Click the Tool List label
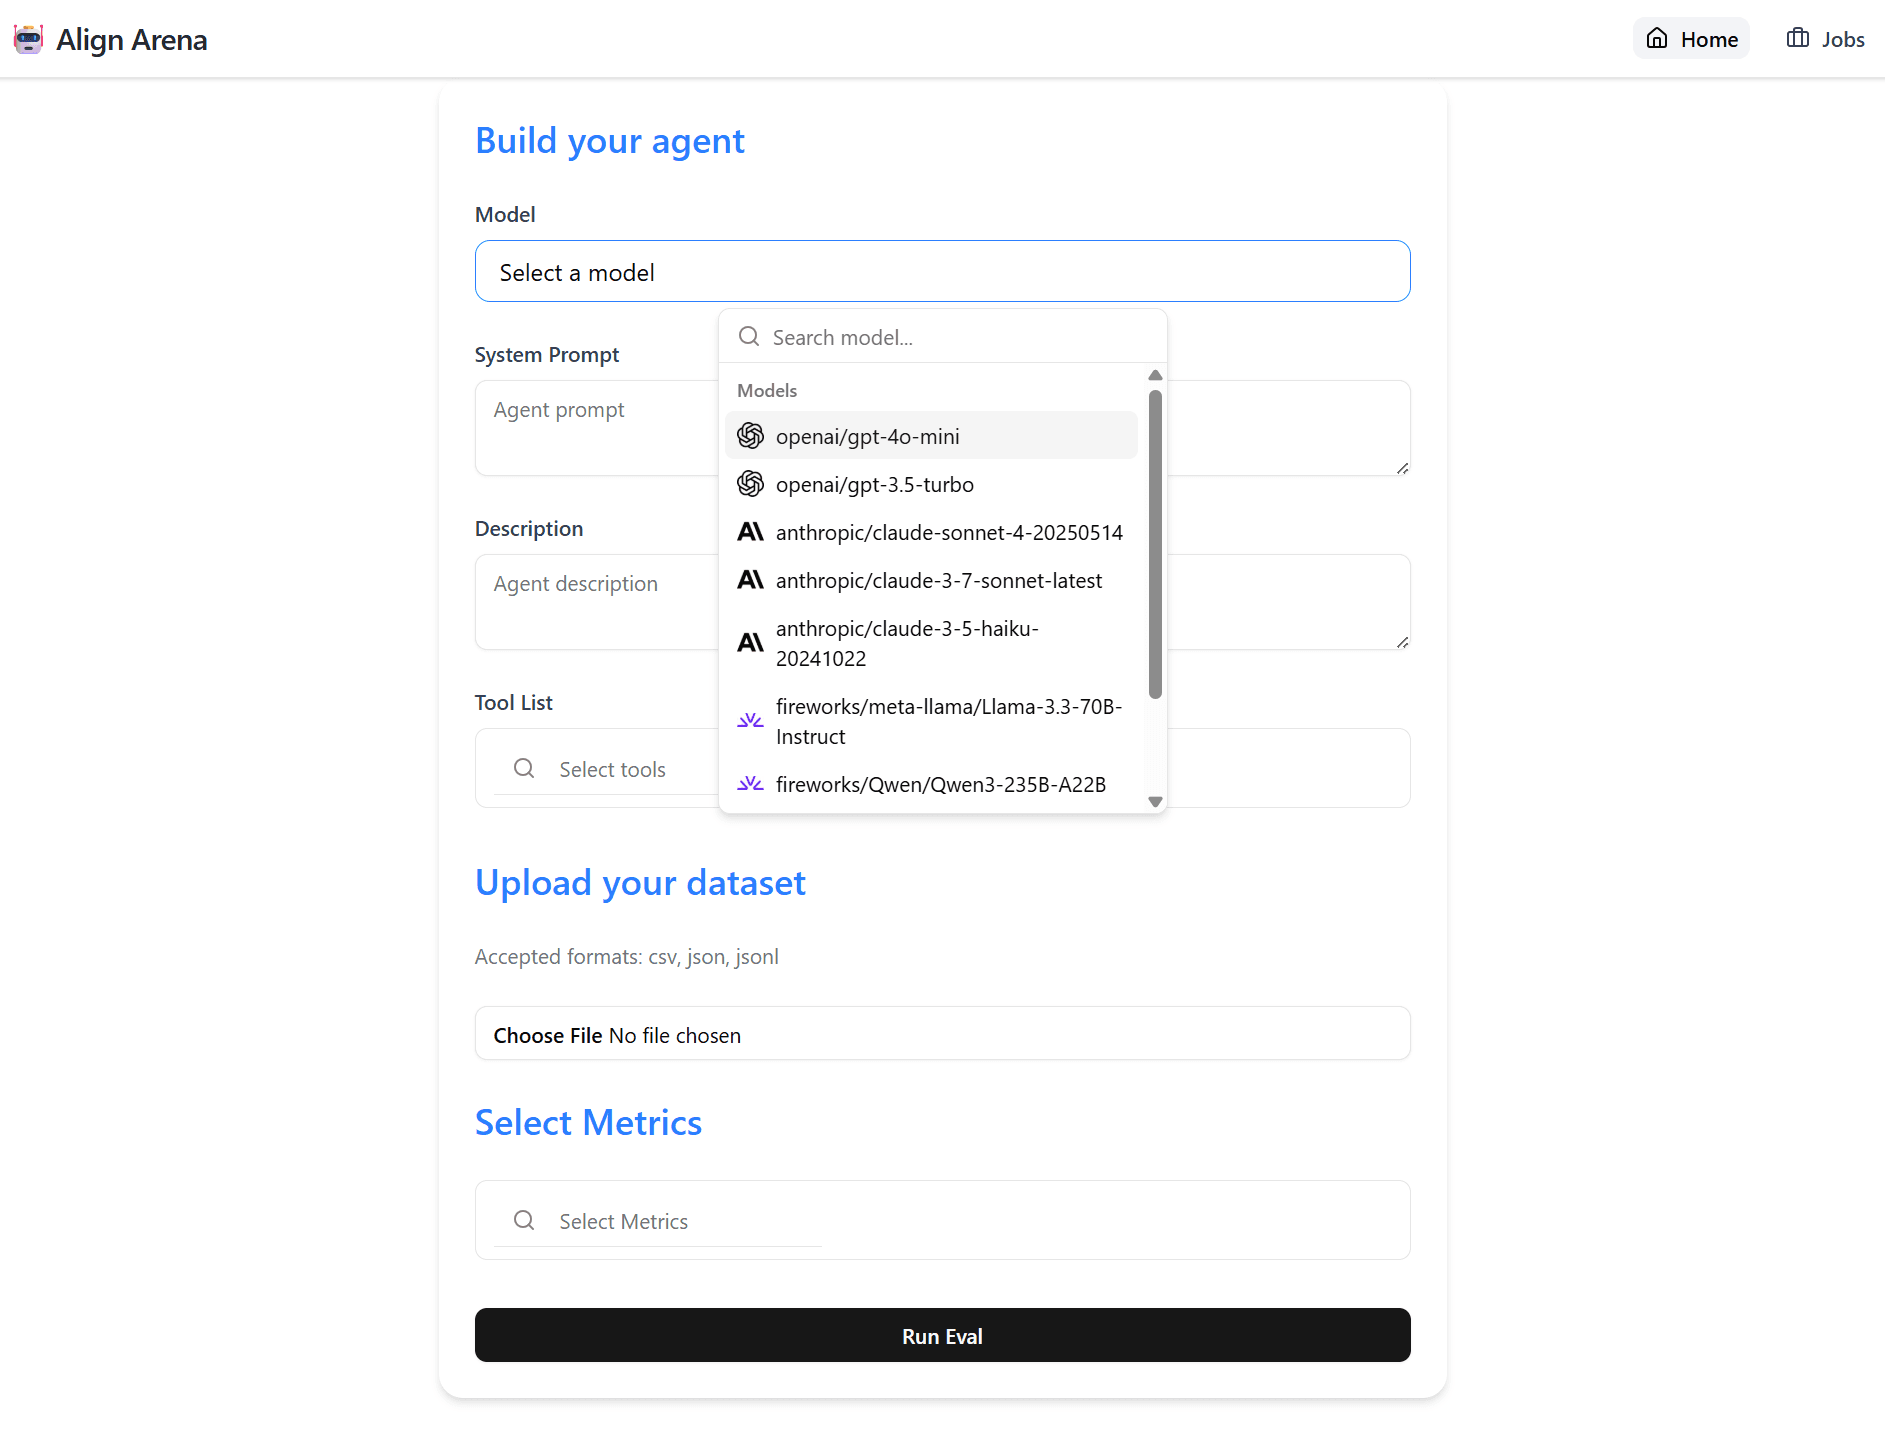The image size is (1885, 1441). pos(514,702)
